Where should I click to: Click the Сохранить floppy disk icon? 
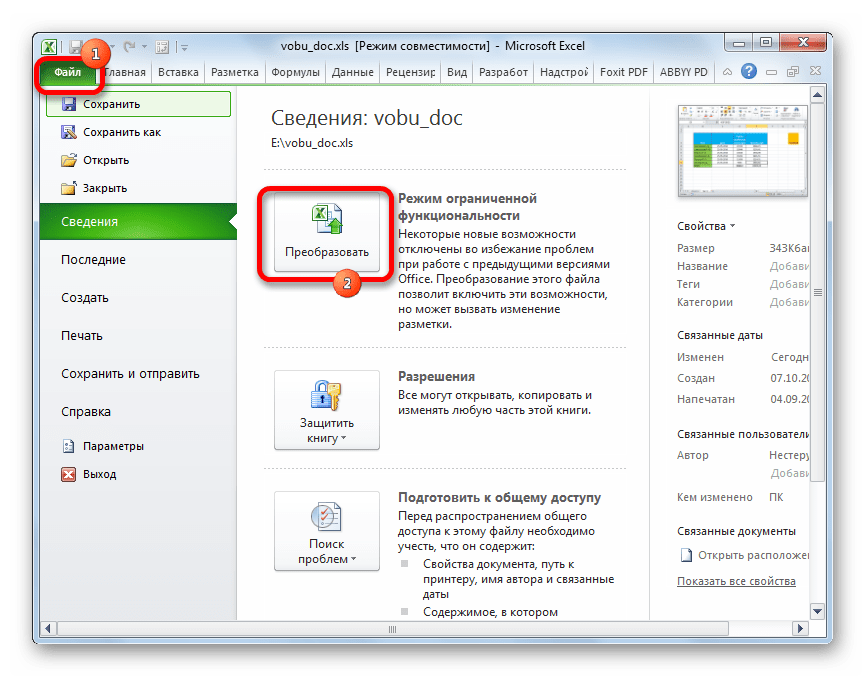[x=68, y=104]
